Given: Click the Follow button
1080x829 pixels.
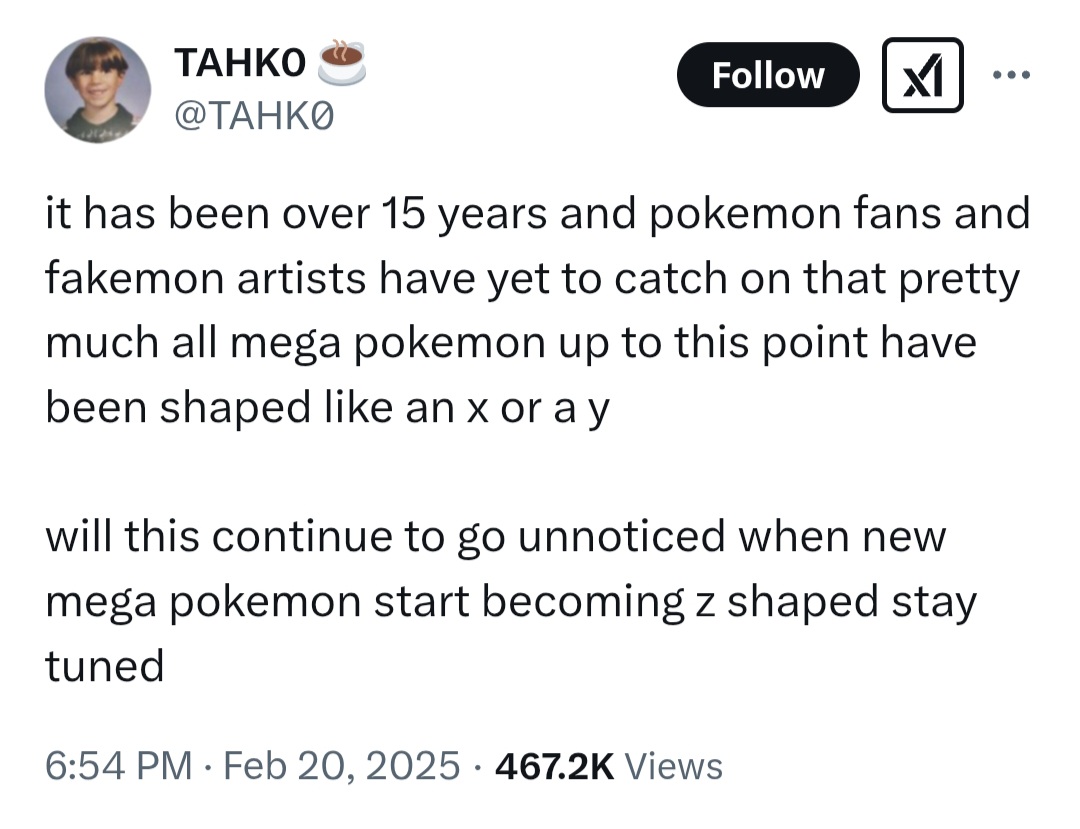Looking at the screenshot, I should coord(768,74).
